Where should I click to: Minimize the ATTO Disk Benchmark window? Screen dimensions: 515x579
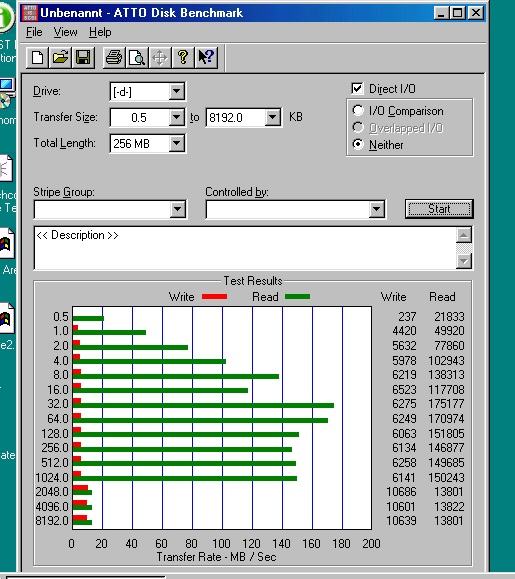coord(441,13)
